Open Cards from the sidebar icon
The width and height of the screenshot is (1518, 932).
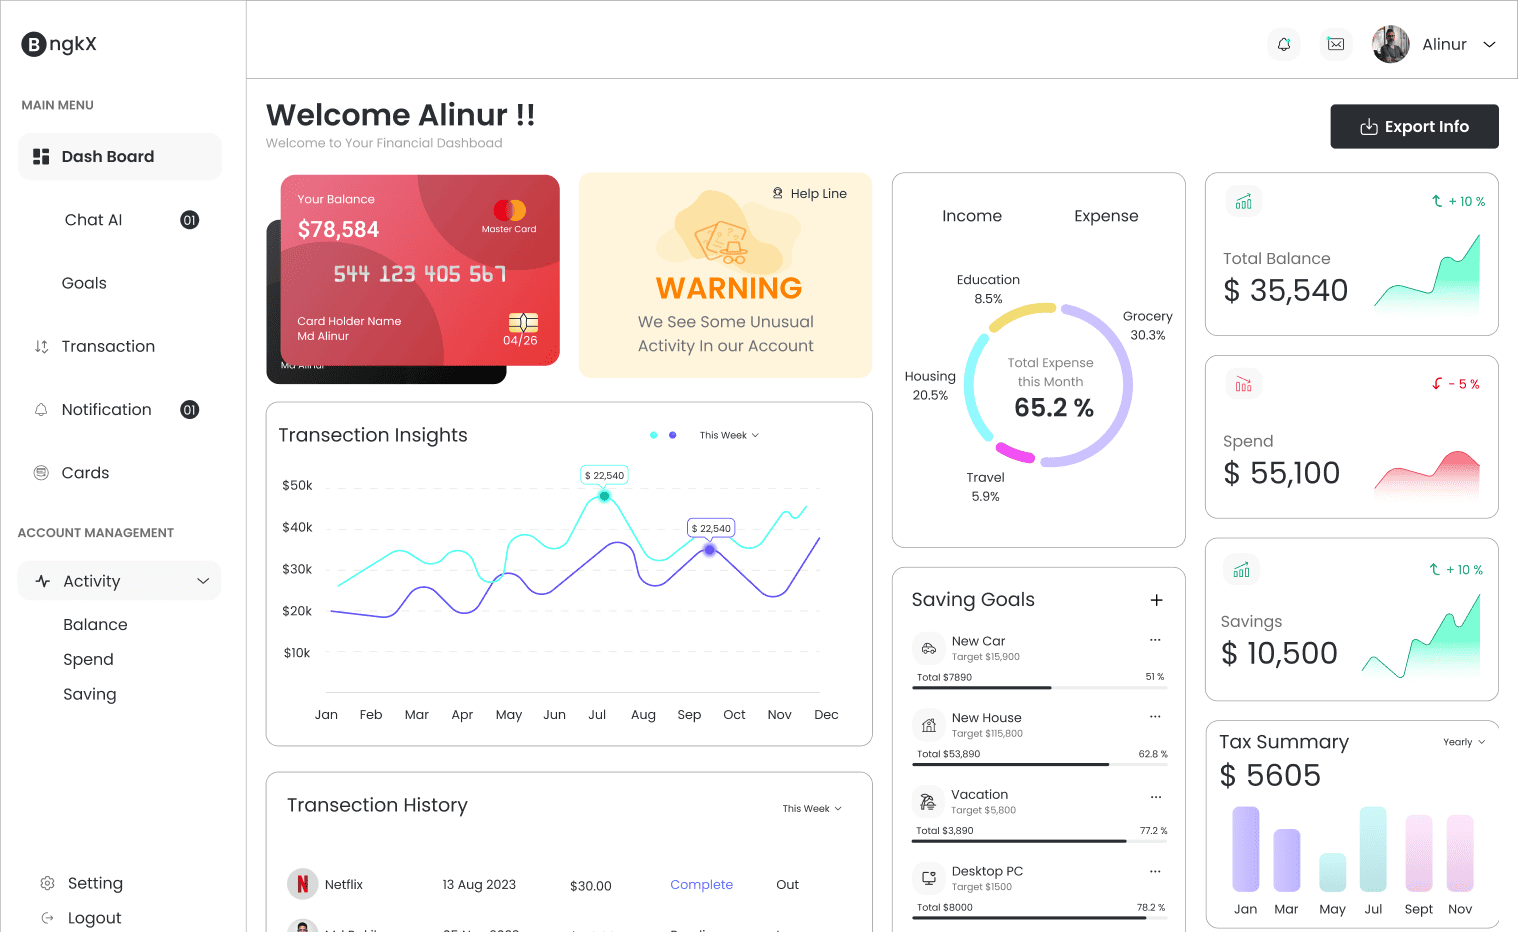click(41, 472)
